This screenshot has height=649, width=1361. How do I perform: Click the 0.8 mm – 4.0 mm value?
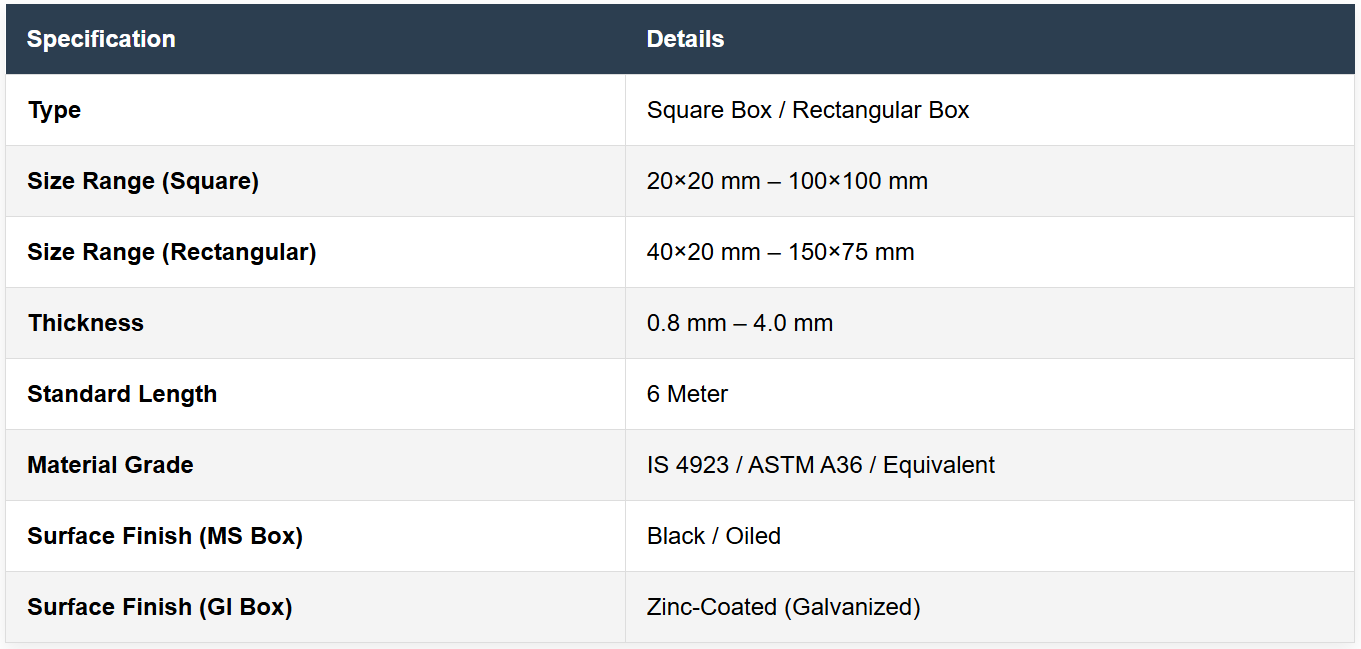pos(740,323)
